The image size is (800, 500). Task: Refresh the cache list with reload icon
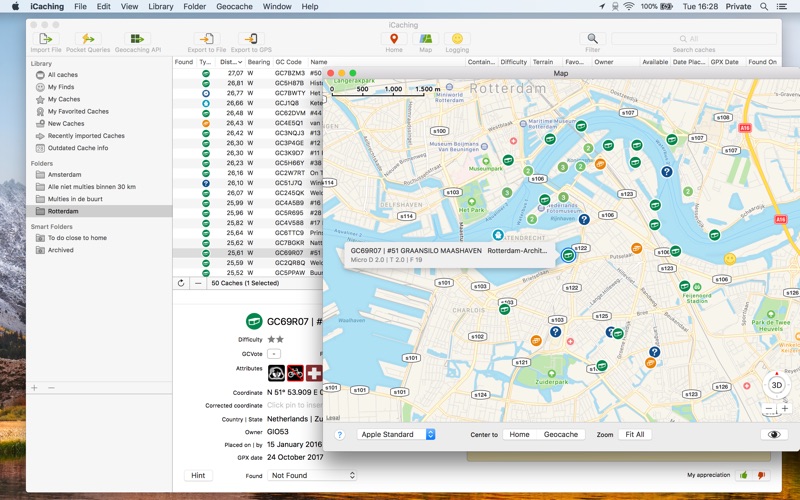181,283
